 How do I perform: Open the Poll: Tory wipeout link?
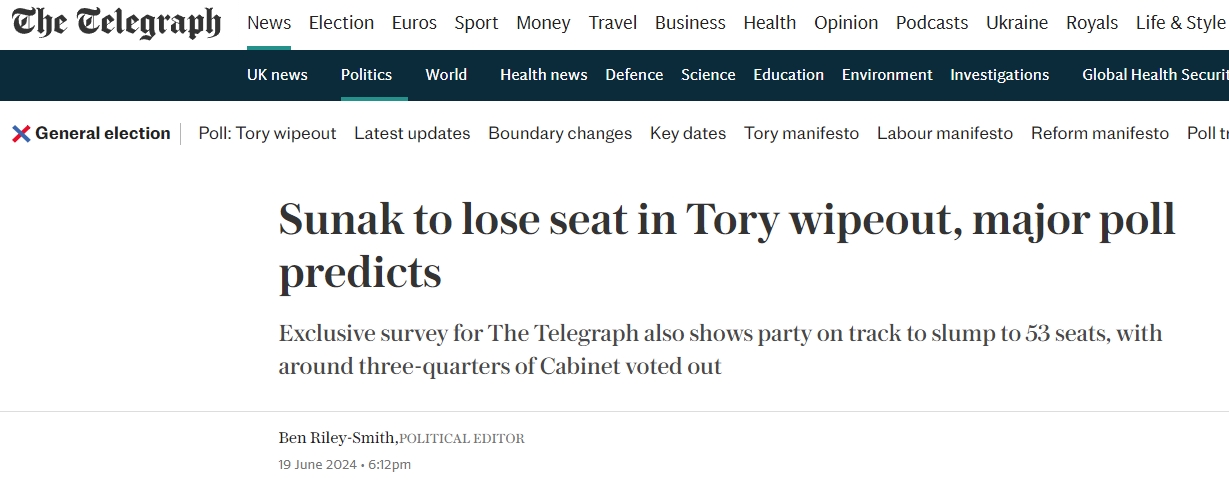[267, 134]
